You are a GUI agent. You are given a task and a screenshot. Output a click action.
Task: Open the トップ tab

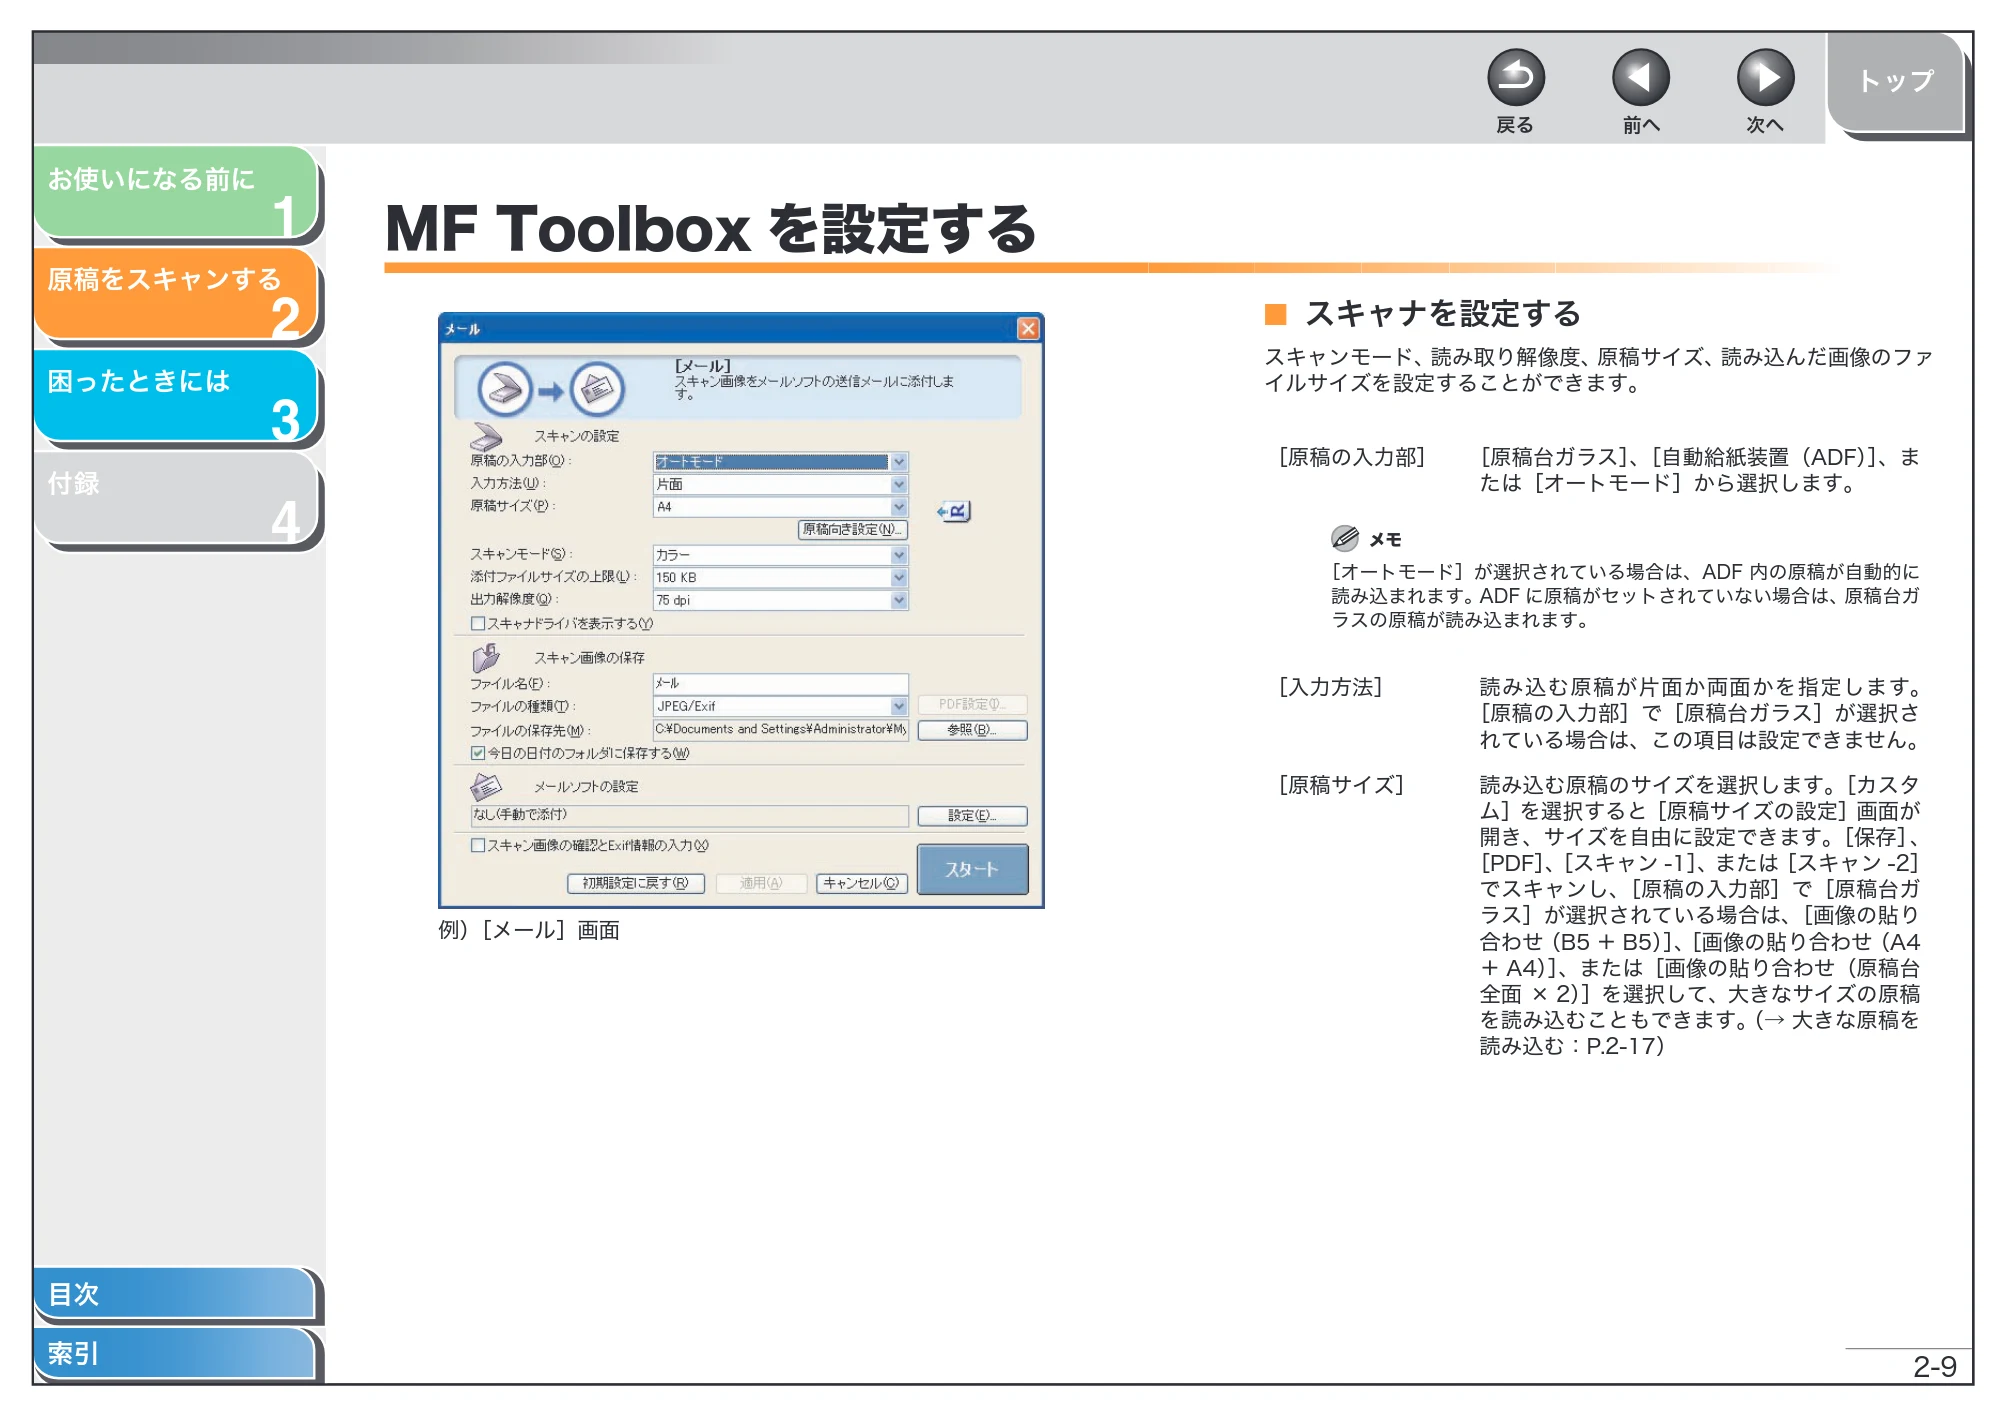(x=1896, y=82)
